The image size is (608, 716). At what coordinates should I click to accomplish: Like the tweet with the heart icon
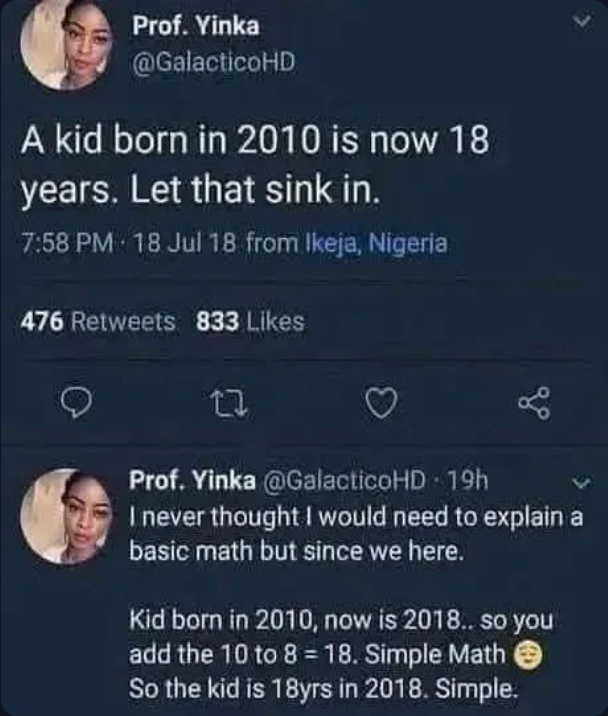378,406
